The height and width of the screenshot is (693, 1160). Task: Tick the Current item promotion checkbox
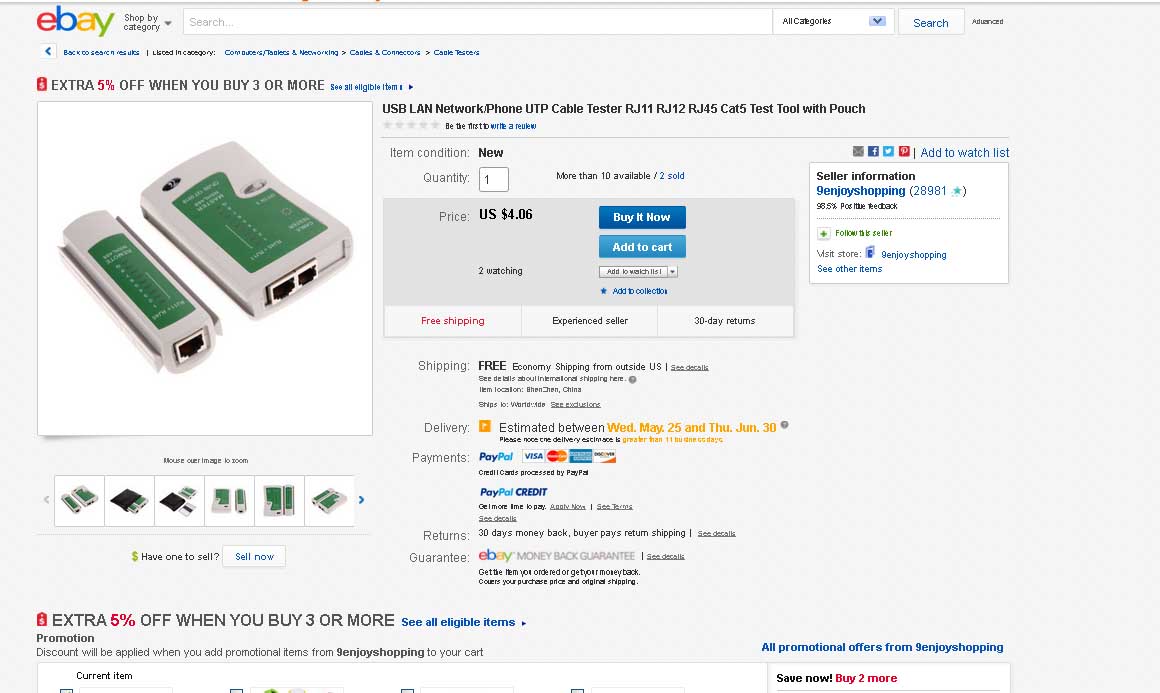click(x=67, y=690)
